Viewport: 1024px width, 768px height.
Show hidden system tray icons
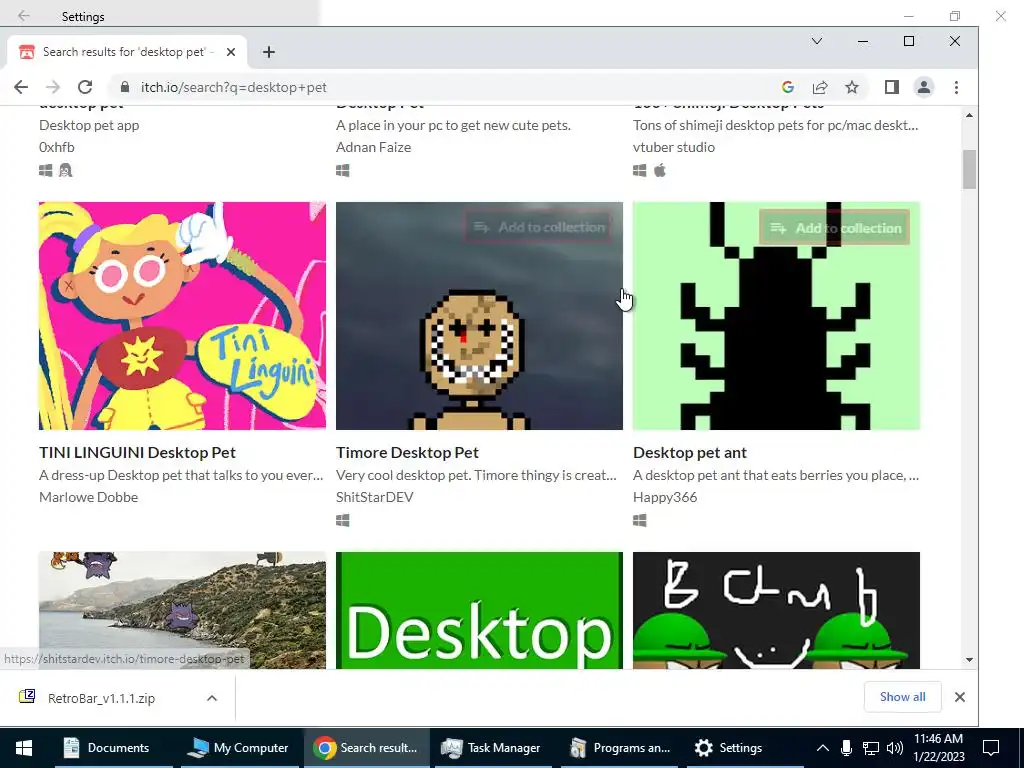click(823, 748)
